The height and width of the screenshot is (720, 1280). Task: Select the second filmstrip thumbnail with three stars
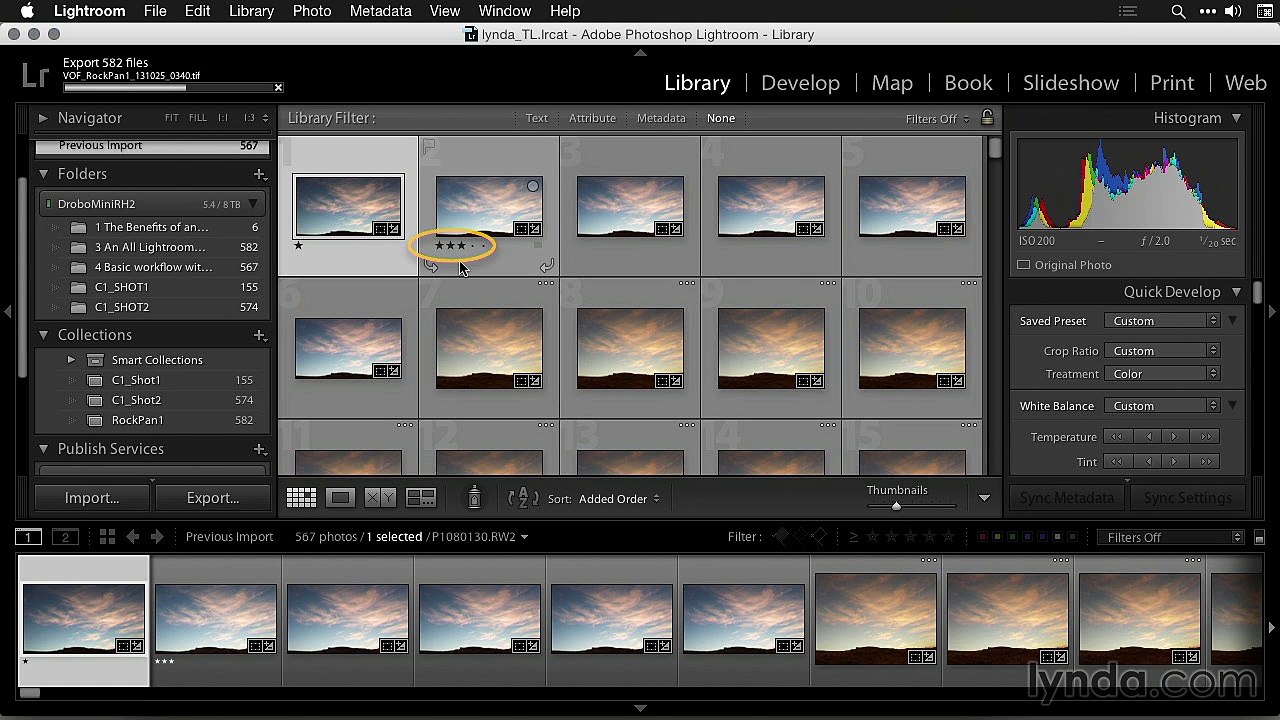pos(216,620)
